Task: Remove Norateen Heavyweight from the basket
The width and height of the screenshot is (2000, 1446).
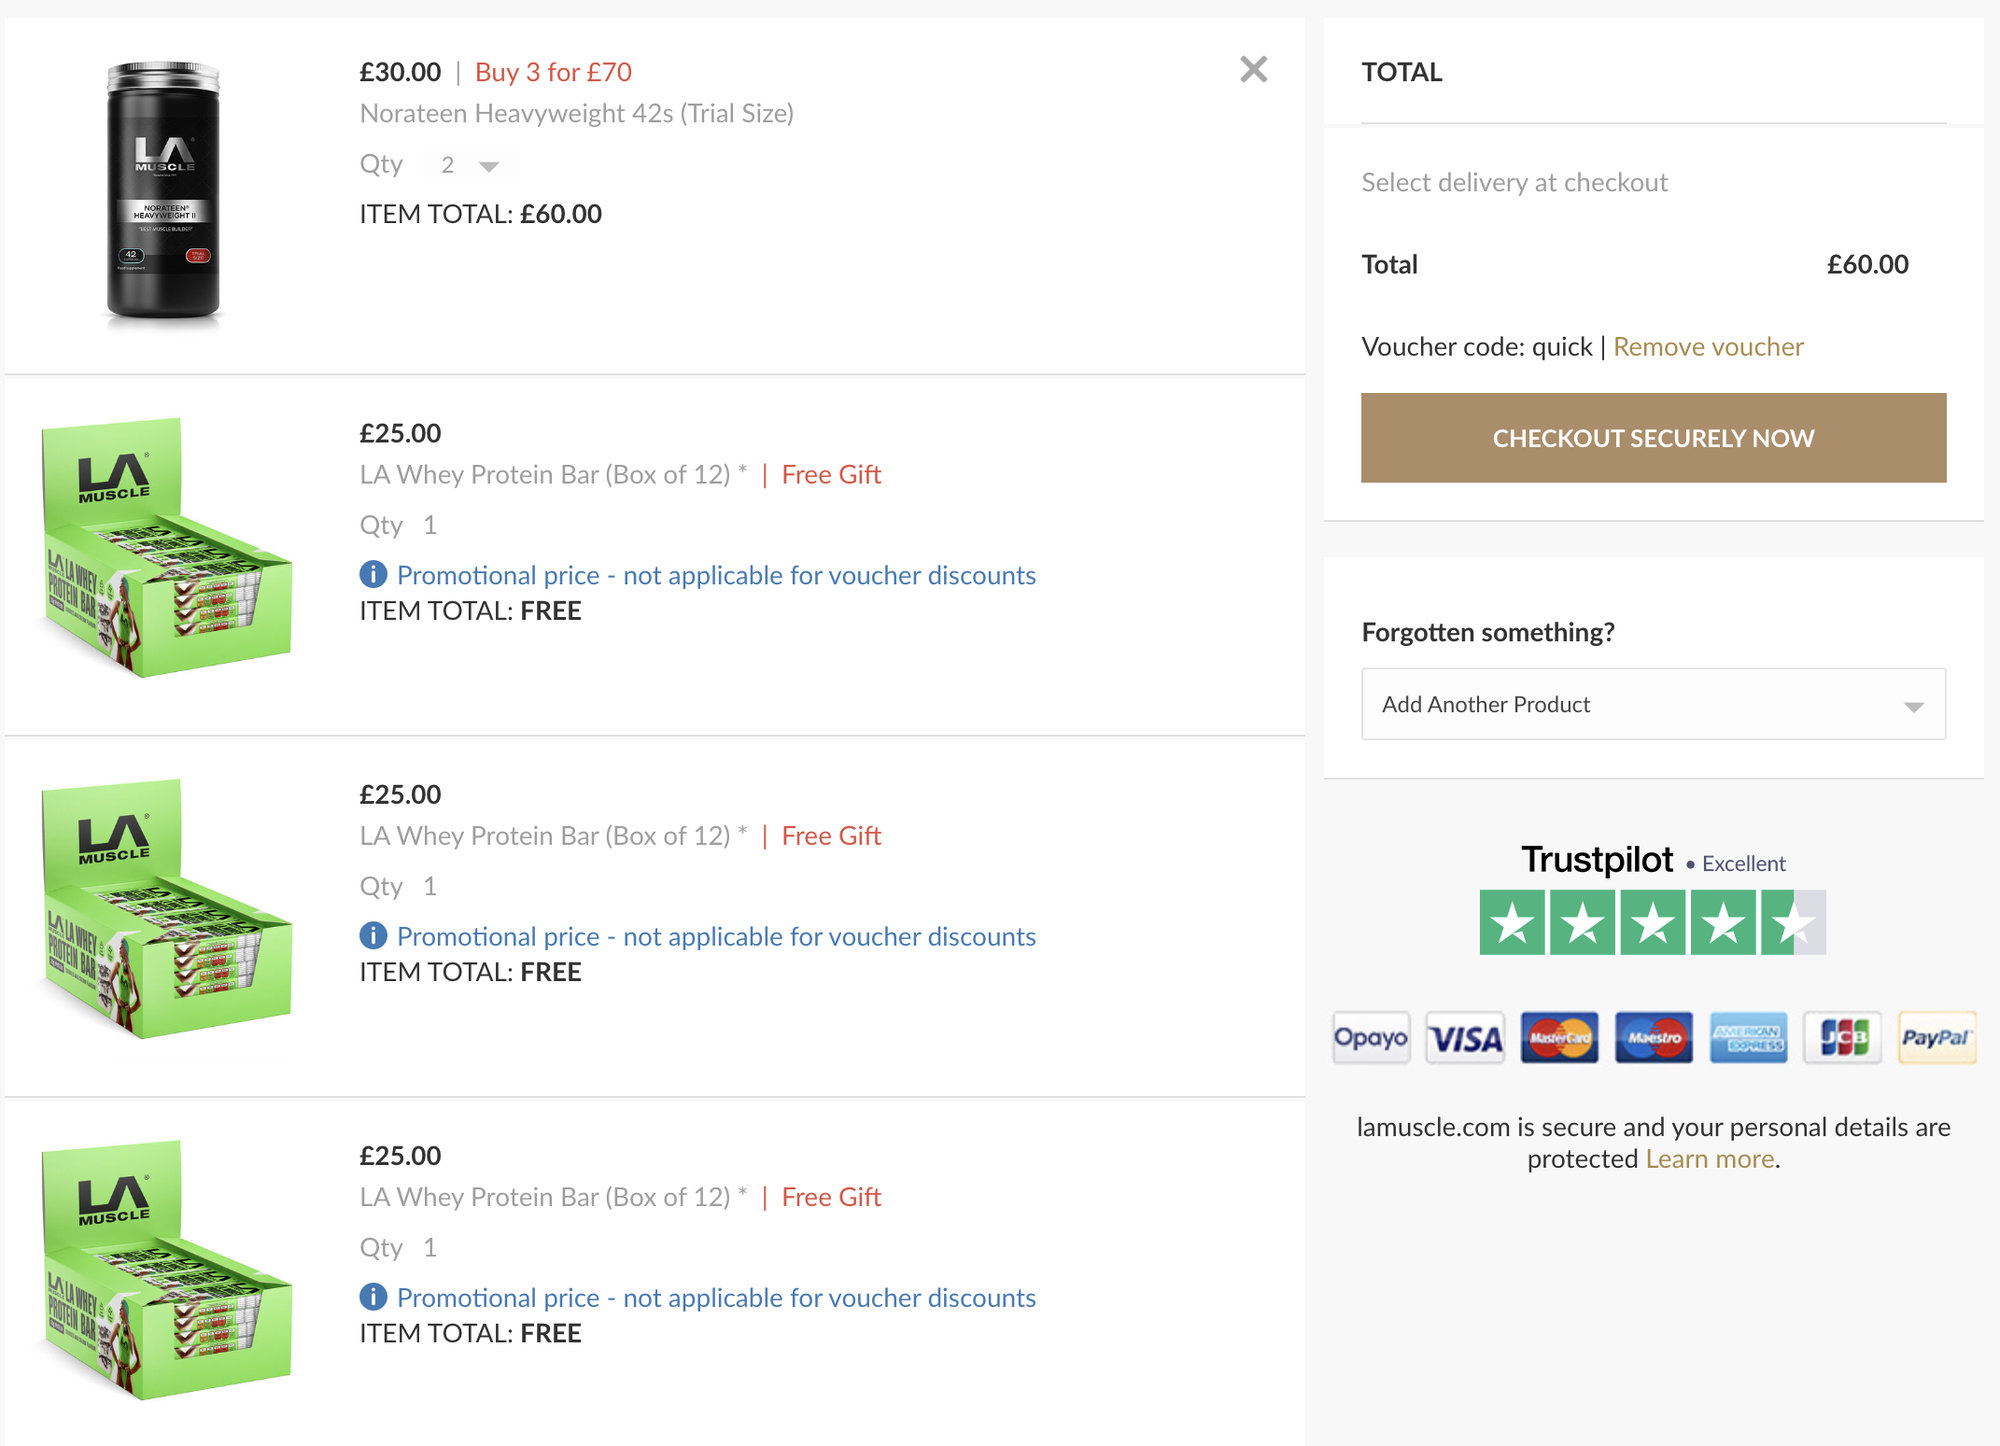Action: coord(1253,69)
